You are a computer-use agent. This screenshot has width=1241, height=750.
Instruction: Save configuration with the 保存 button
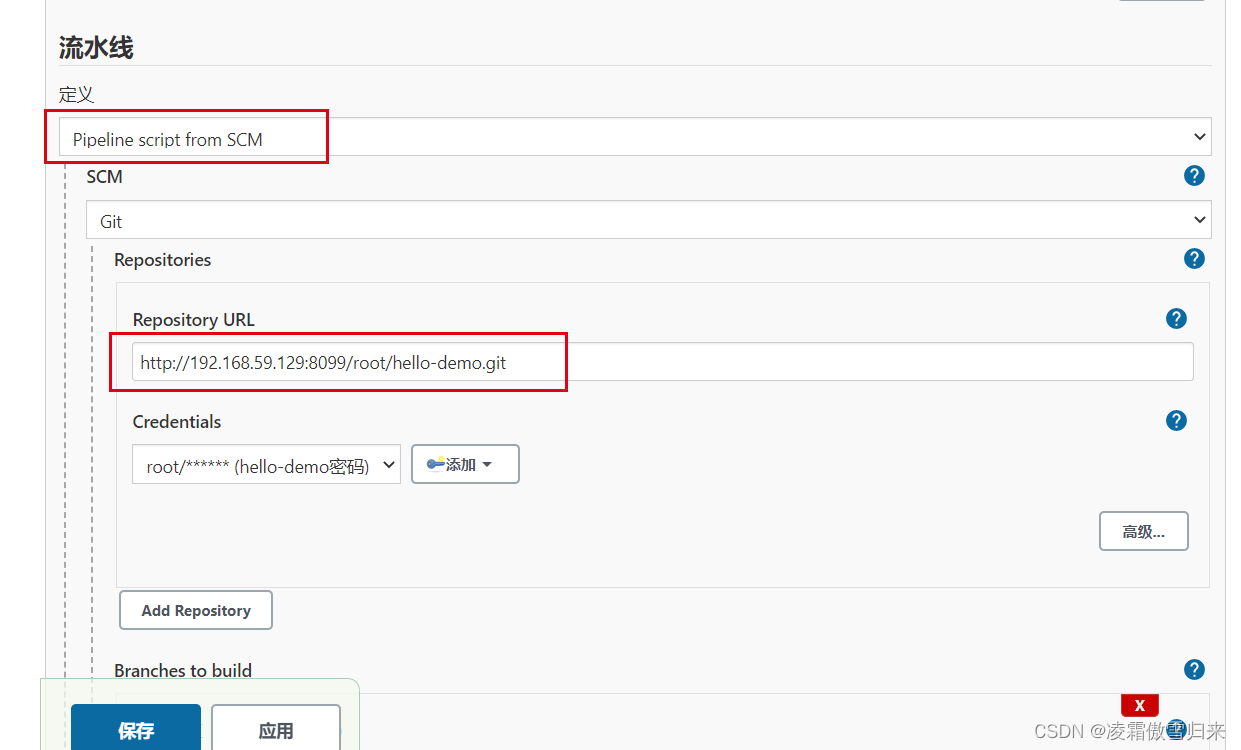[x=136, y=730]
